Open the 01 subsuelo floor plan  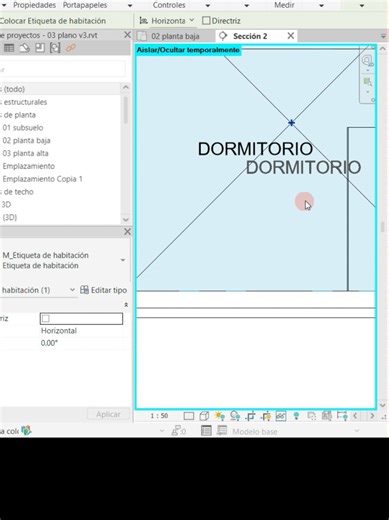(23, 128)
